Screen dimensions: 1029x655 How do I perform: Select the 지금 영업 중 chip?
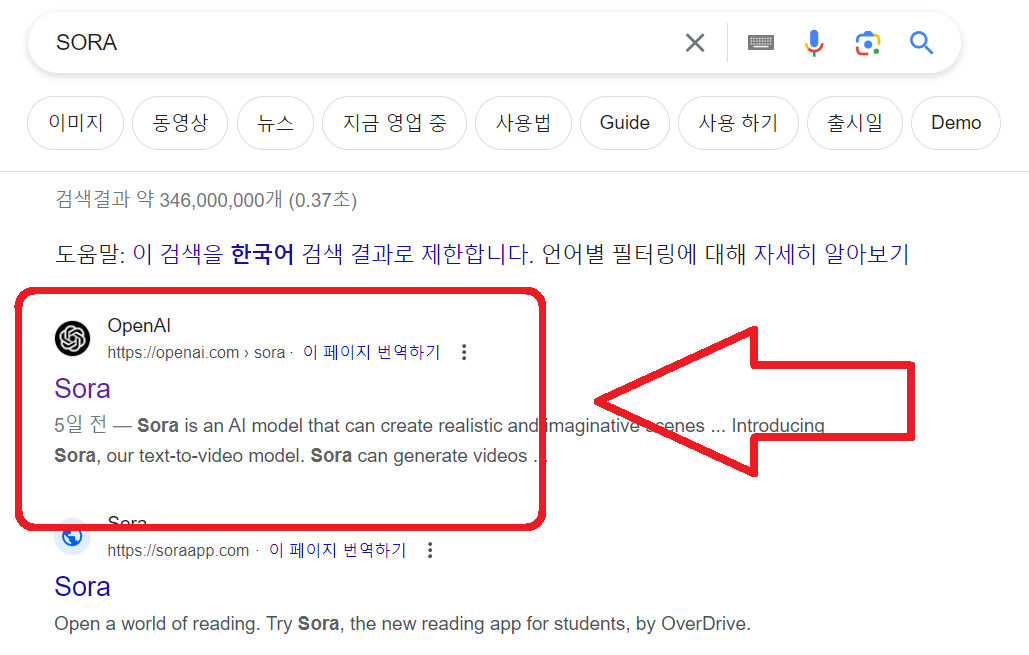(394, 123)
